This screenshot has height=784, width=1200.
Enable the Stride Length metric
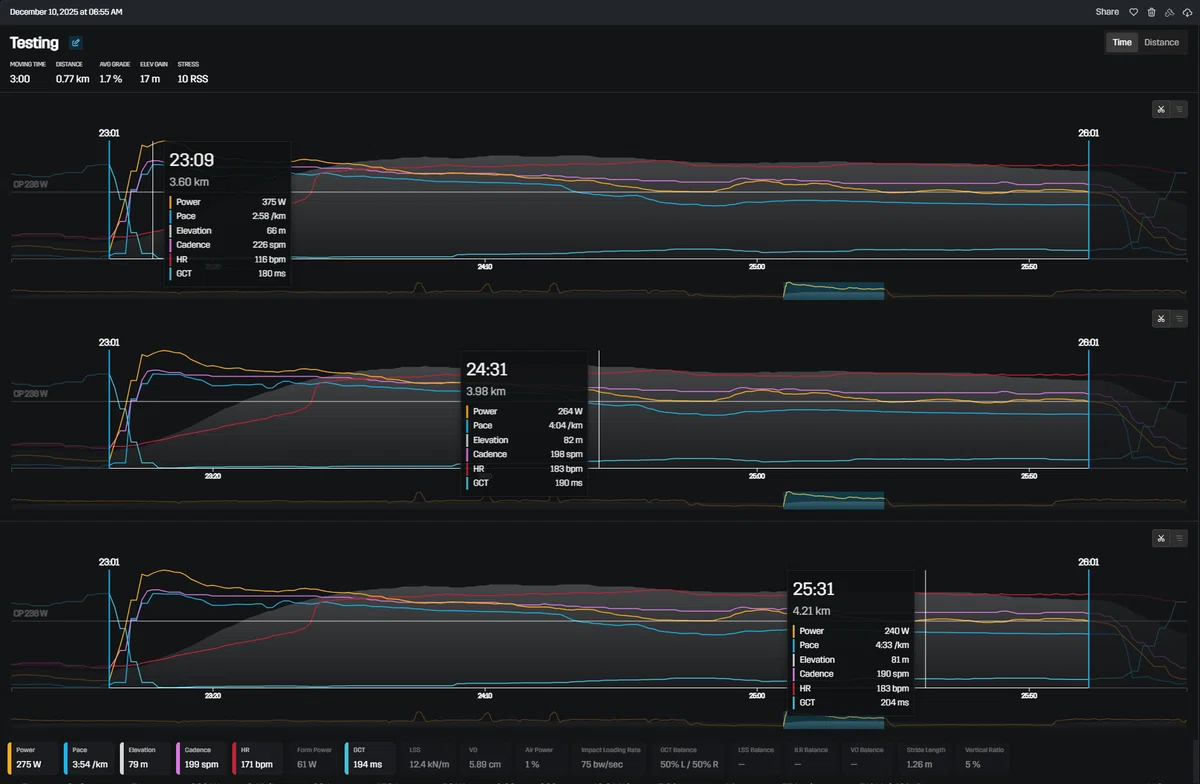click(929, 757)
